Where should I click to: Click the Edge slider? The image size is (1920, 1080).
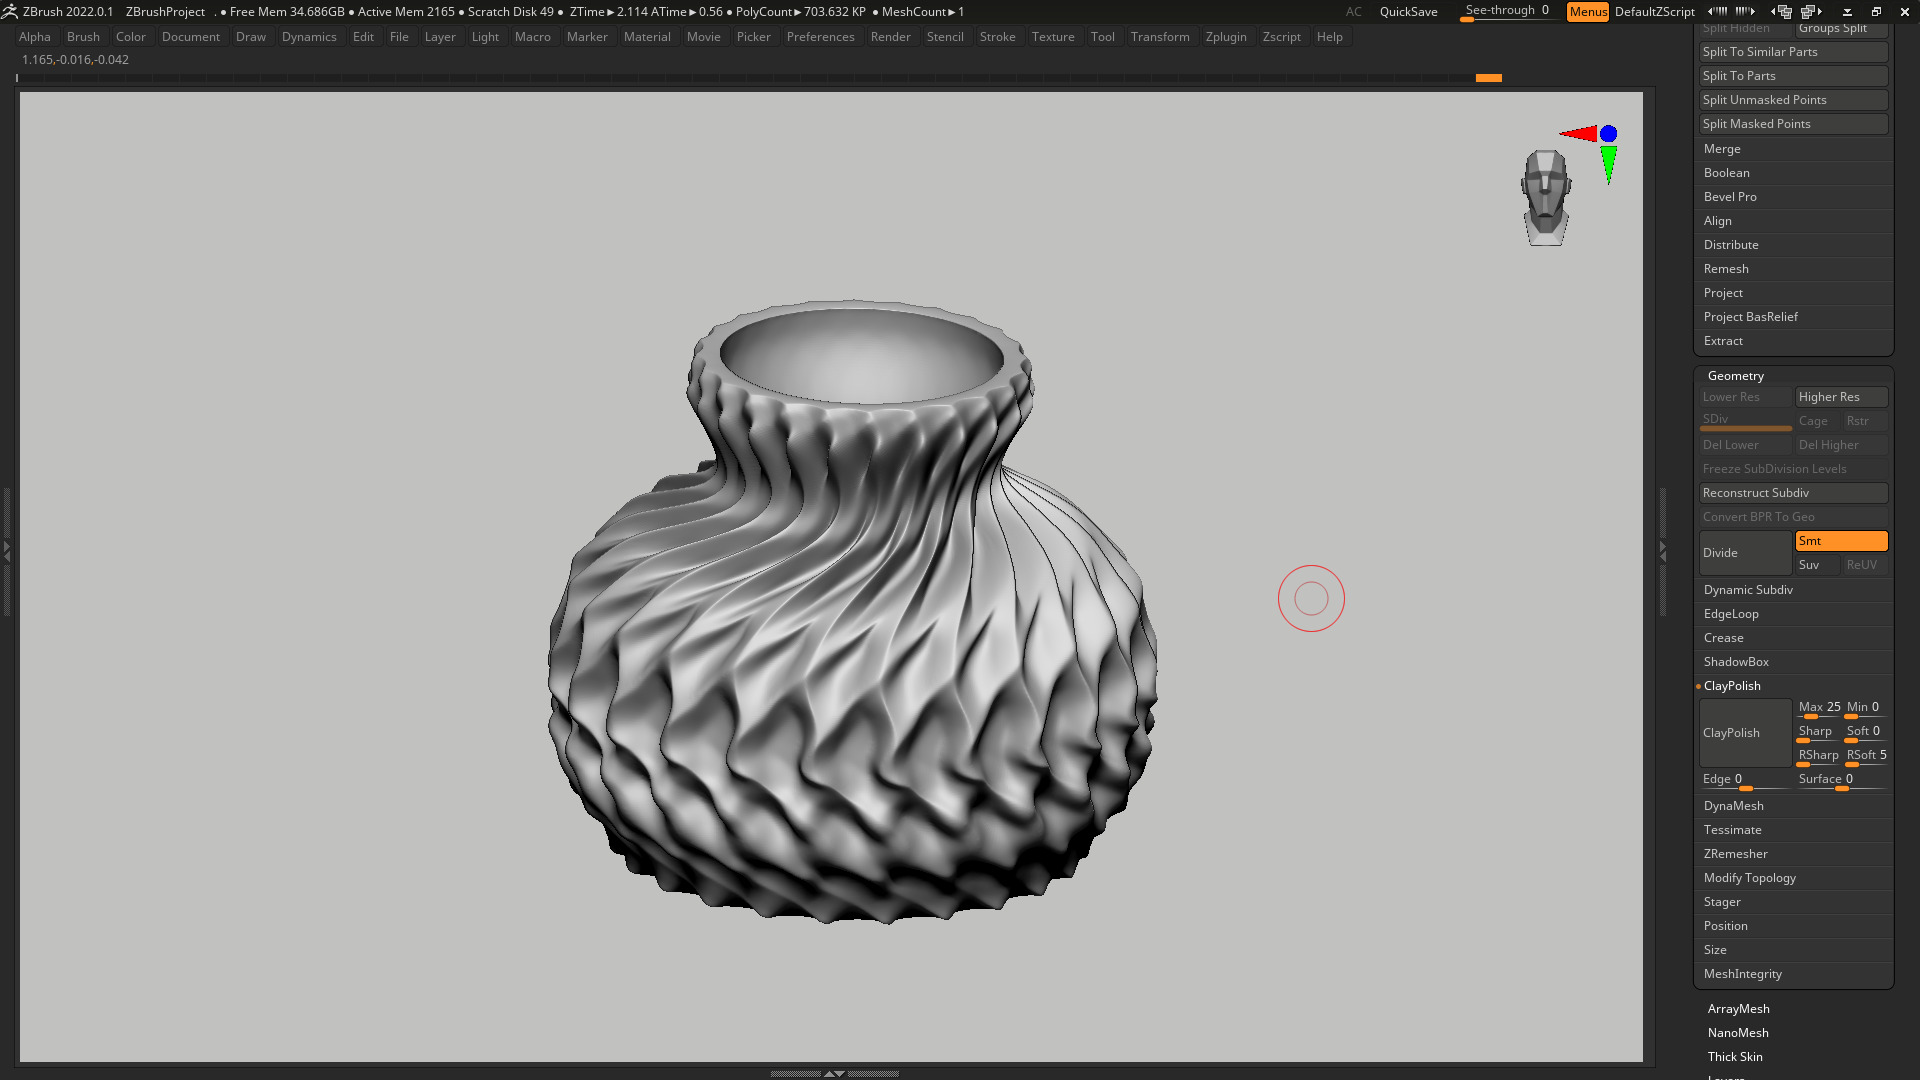(1745, 780)
